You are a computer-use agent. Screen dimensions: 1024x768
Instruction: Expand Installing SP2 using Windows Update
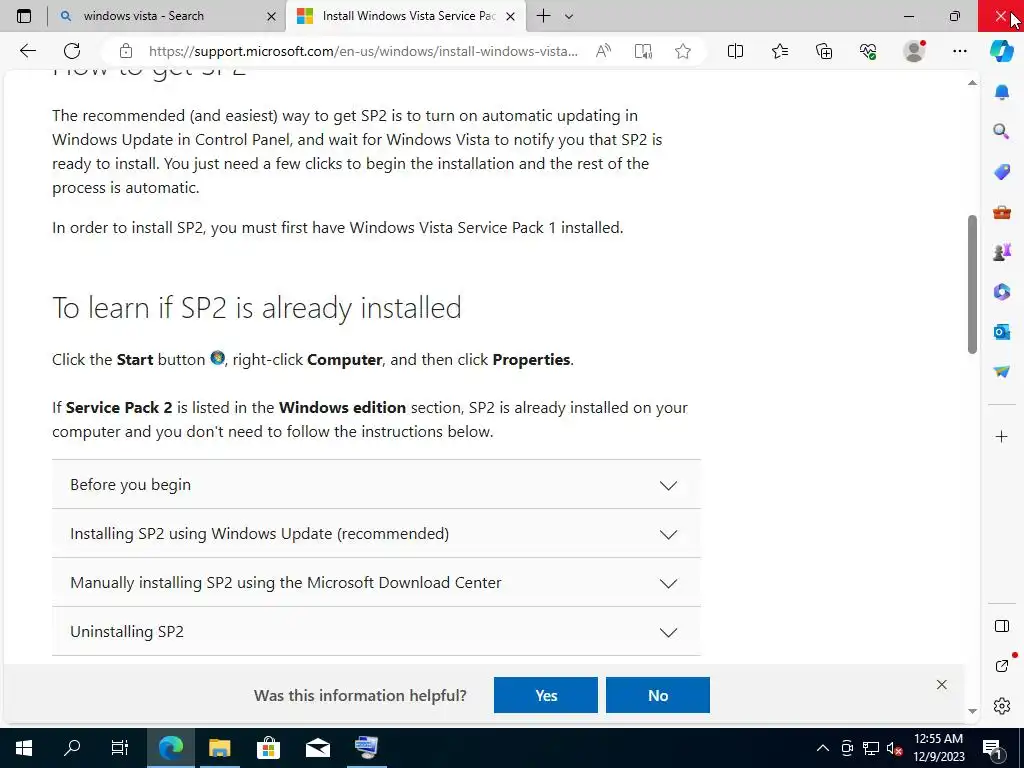(376, 534)
